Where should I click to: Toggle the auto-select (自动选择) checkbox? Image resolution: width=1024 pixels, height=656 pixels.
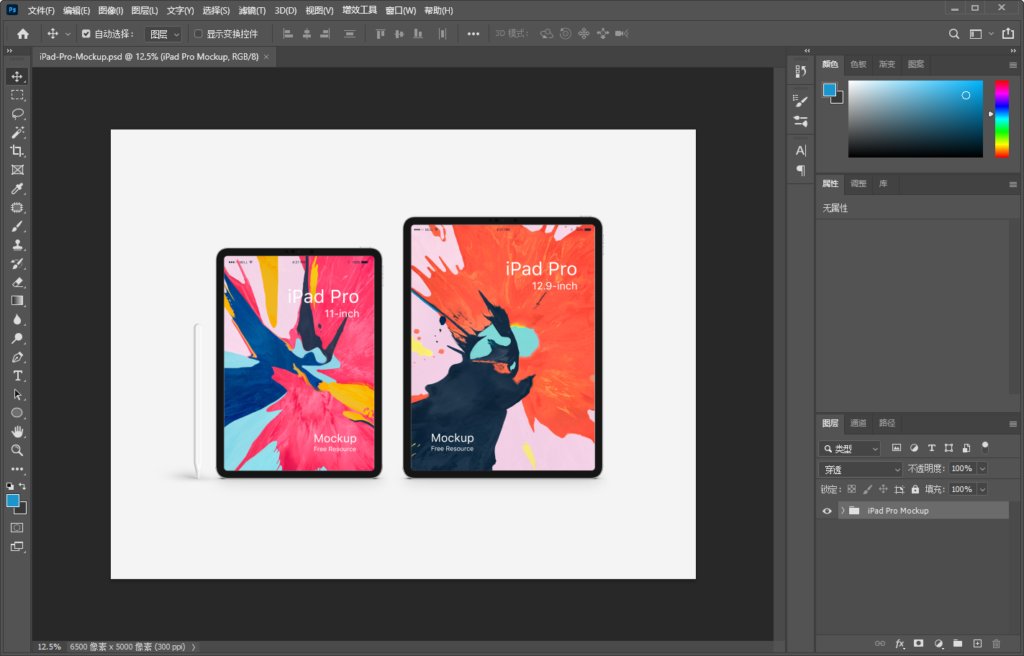coord(86,34)
